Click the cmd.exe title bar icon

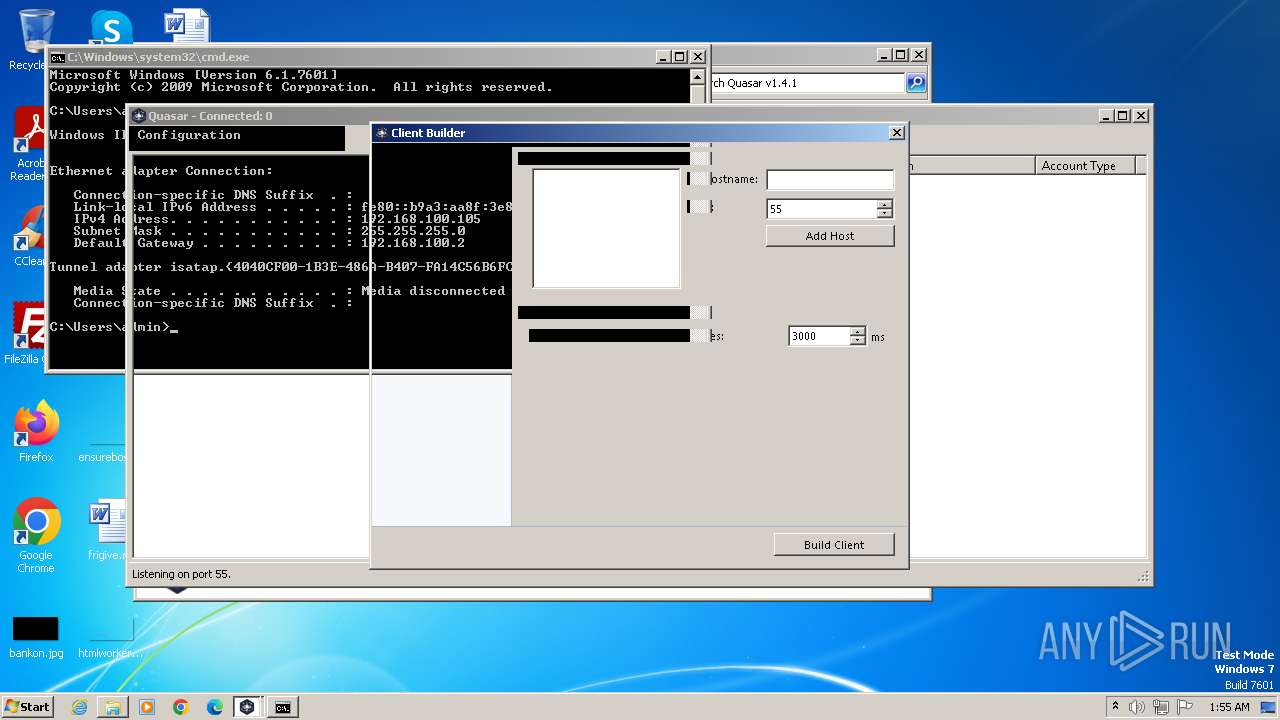click(58, 57)
